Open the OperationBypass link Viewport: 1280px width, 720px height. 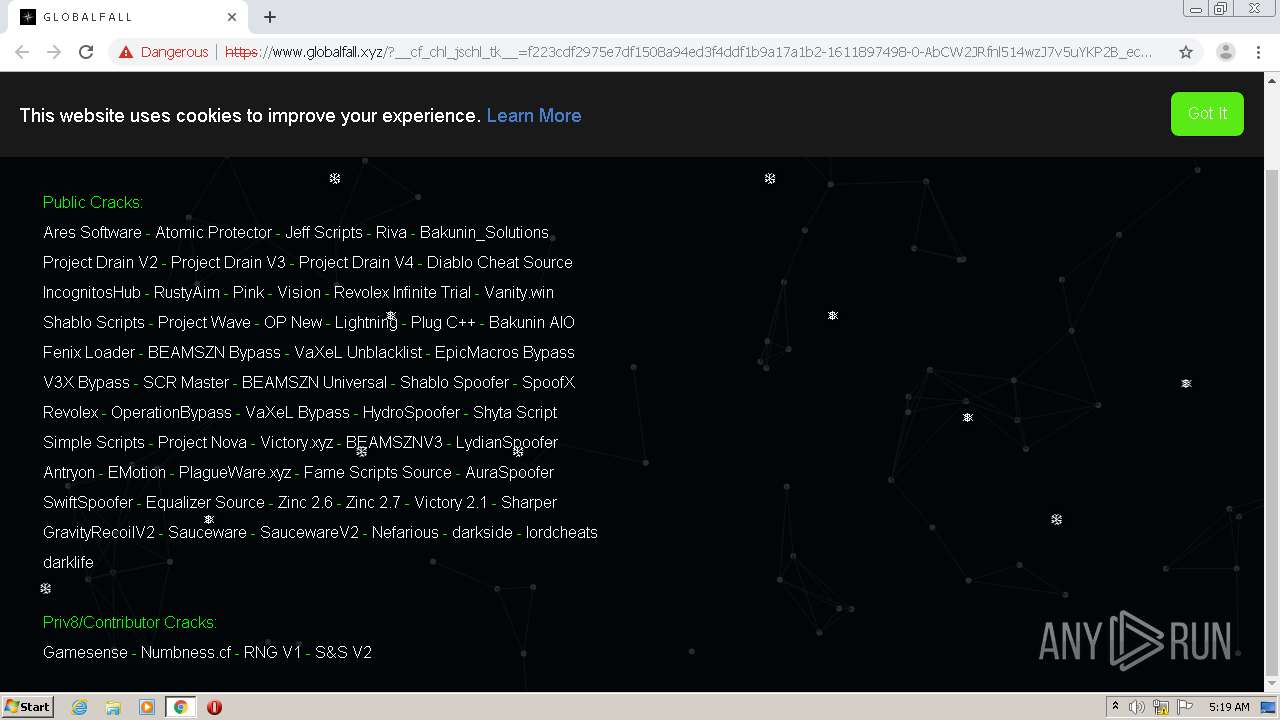point(171,412)
